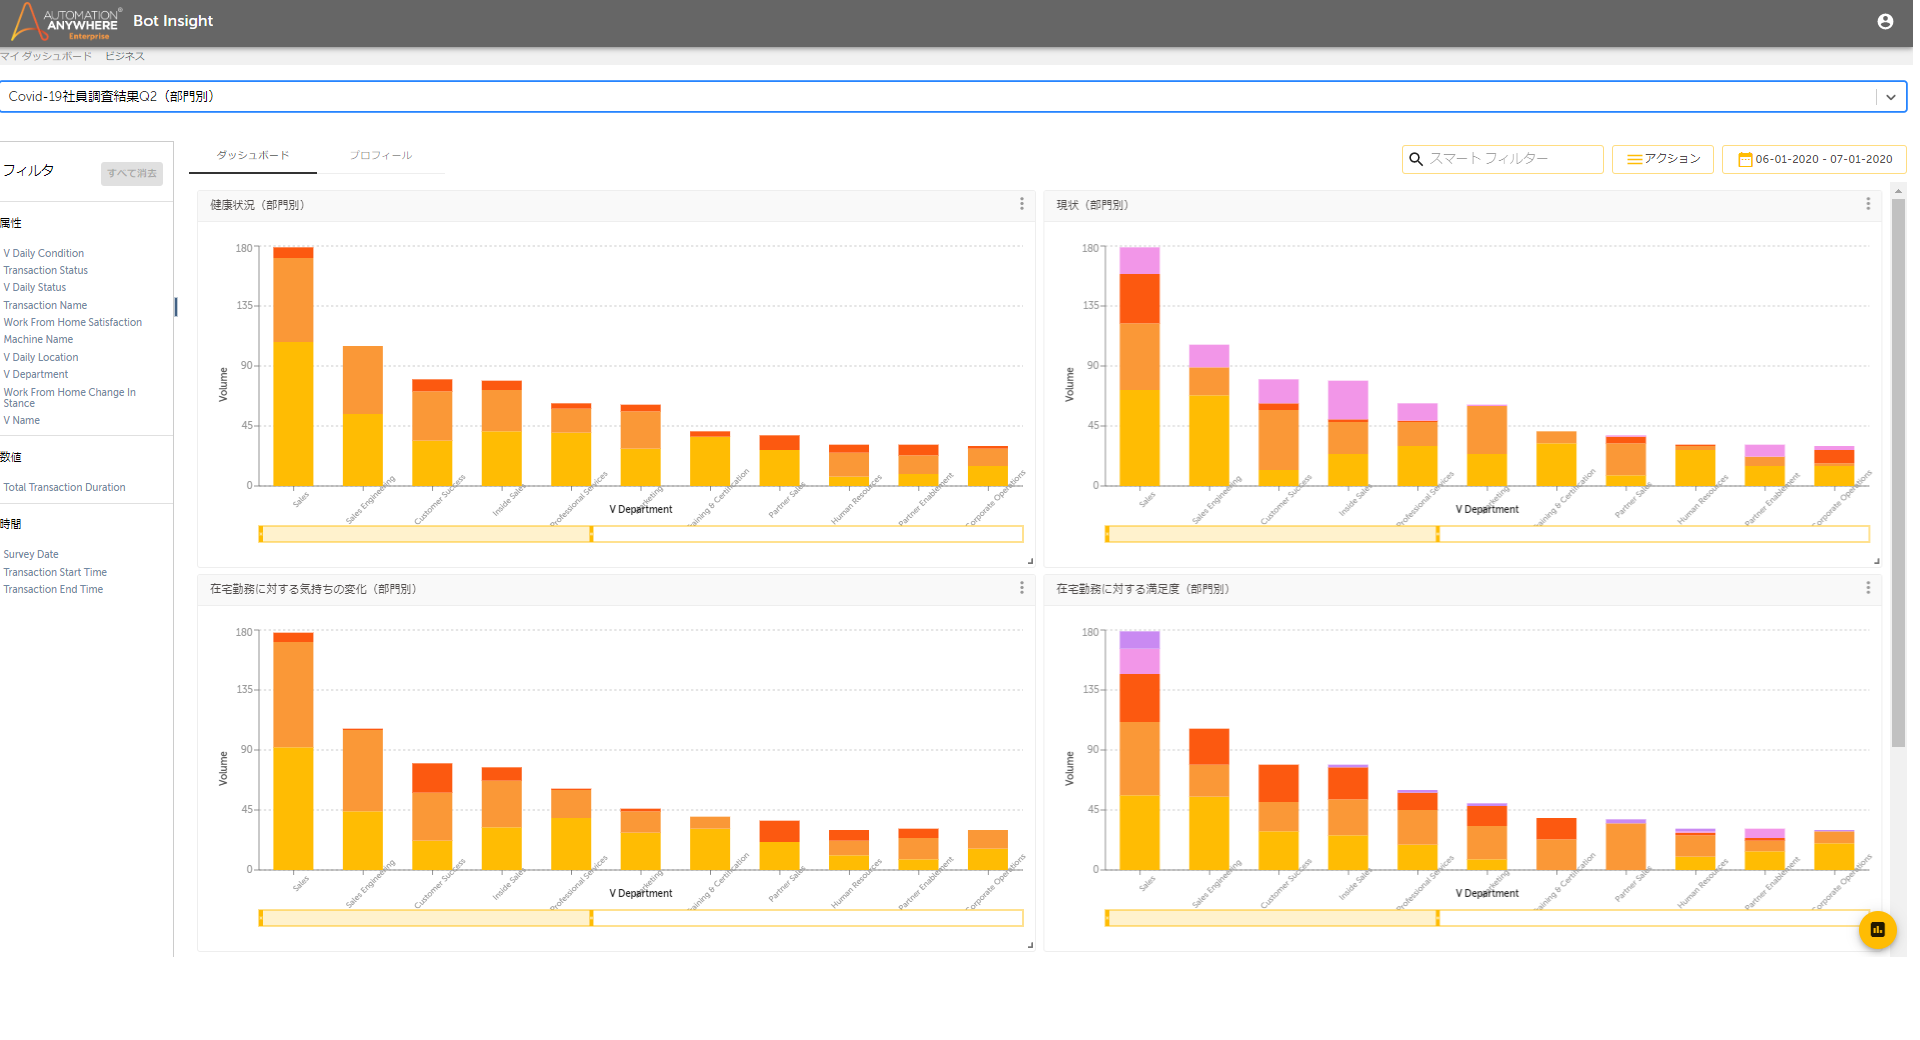Click the search magnifier icon in smart filter
The image size is (1920, 1040).
(x=1416, y=159)
